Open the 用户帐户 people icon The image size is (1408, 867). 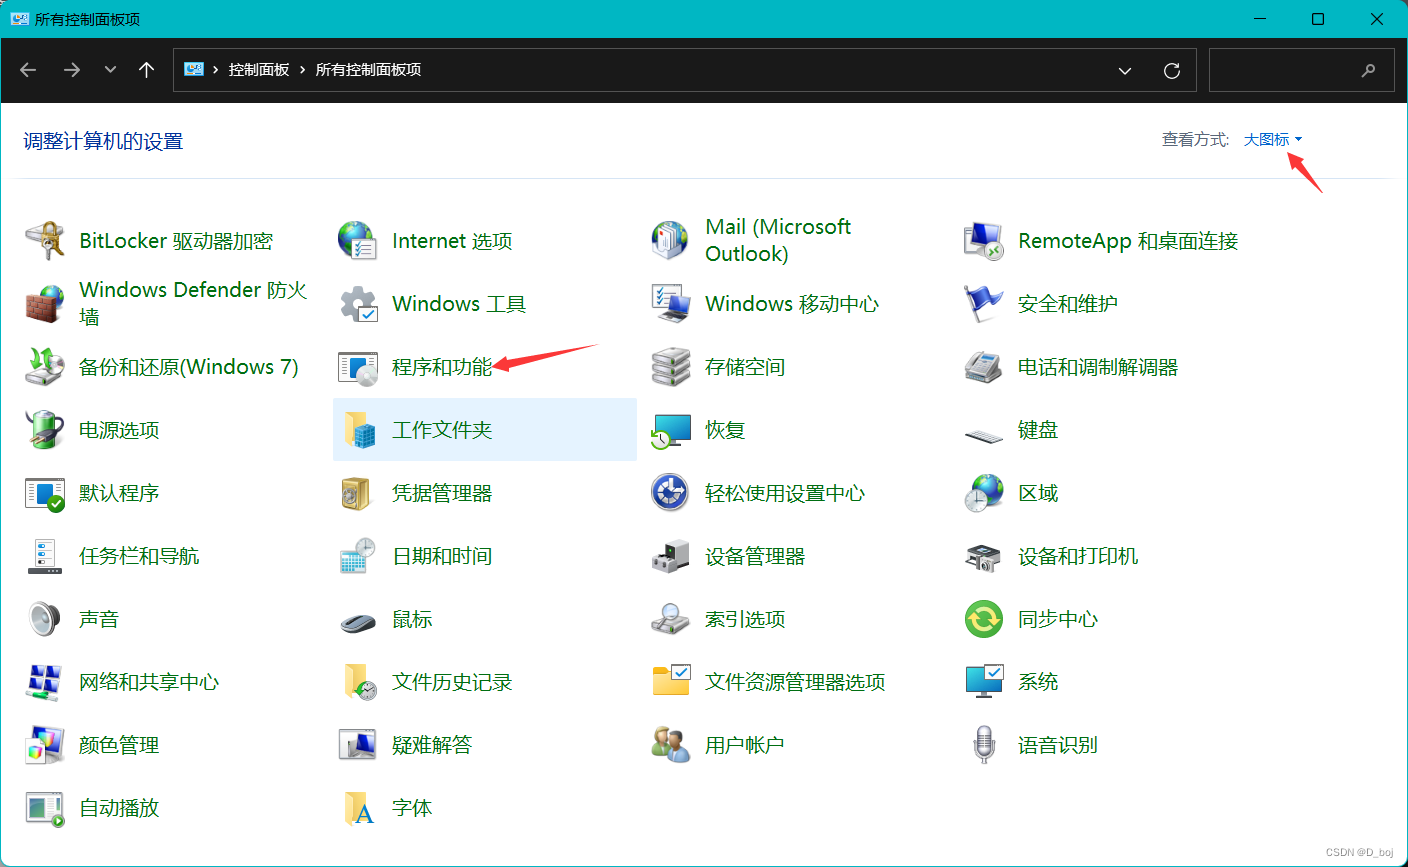(x=670, y=745)
